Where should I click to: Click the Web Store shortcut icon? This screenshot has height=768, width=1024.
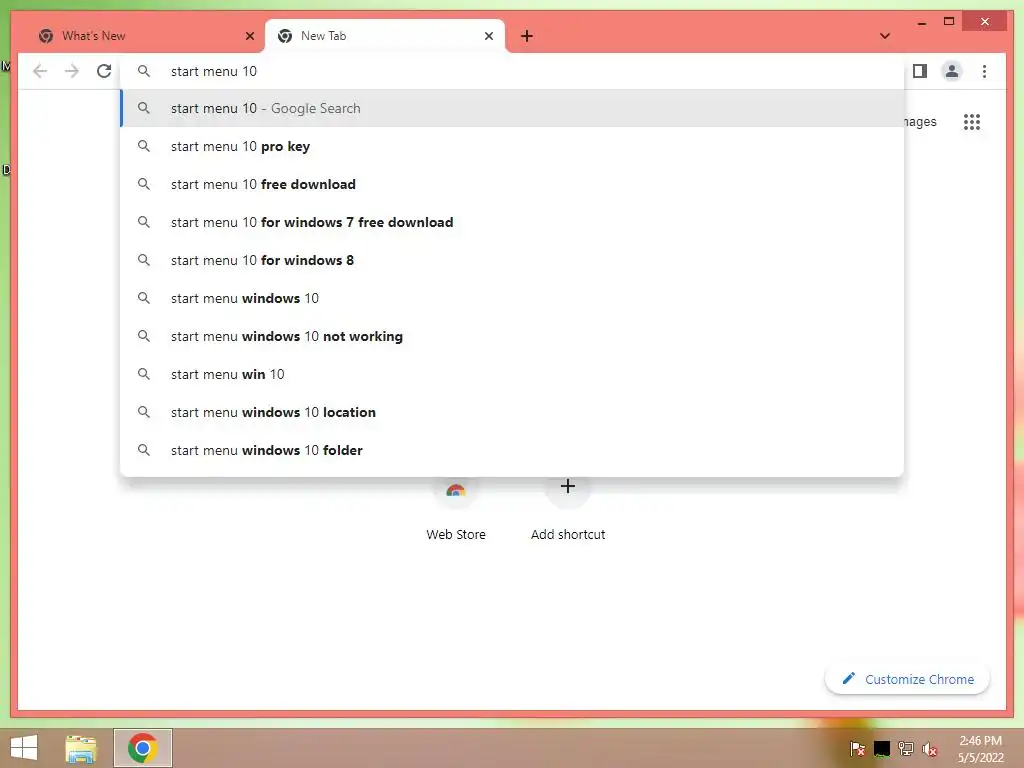(456, 491)
